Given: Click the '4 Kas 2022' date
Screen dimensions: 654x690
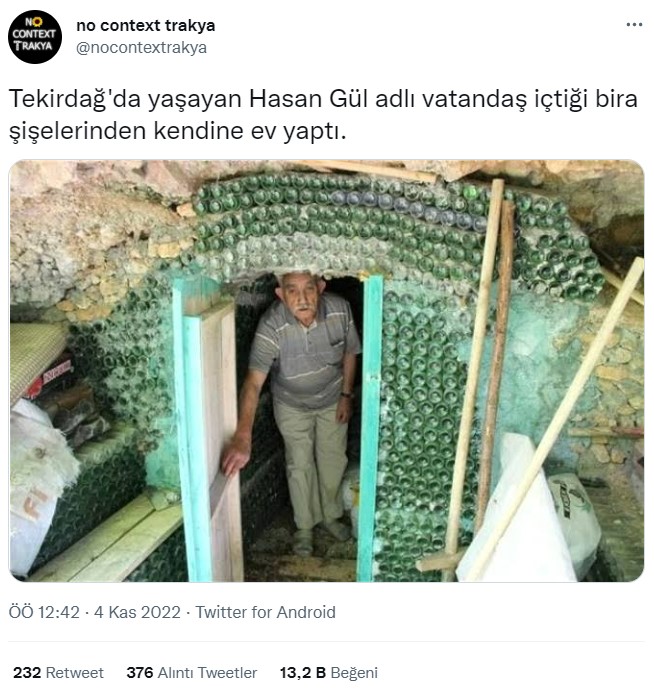Looking at the screenshot, I should click(x=137, y=612).
